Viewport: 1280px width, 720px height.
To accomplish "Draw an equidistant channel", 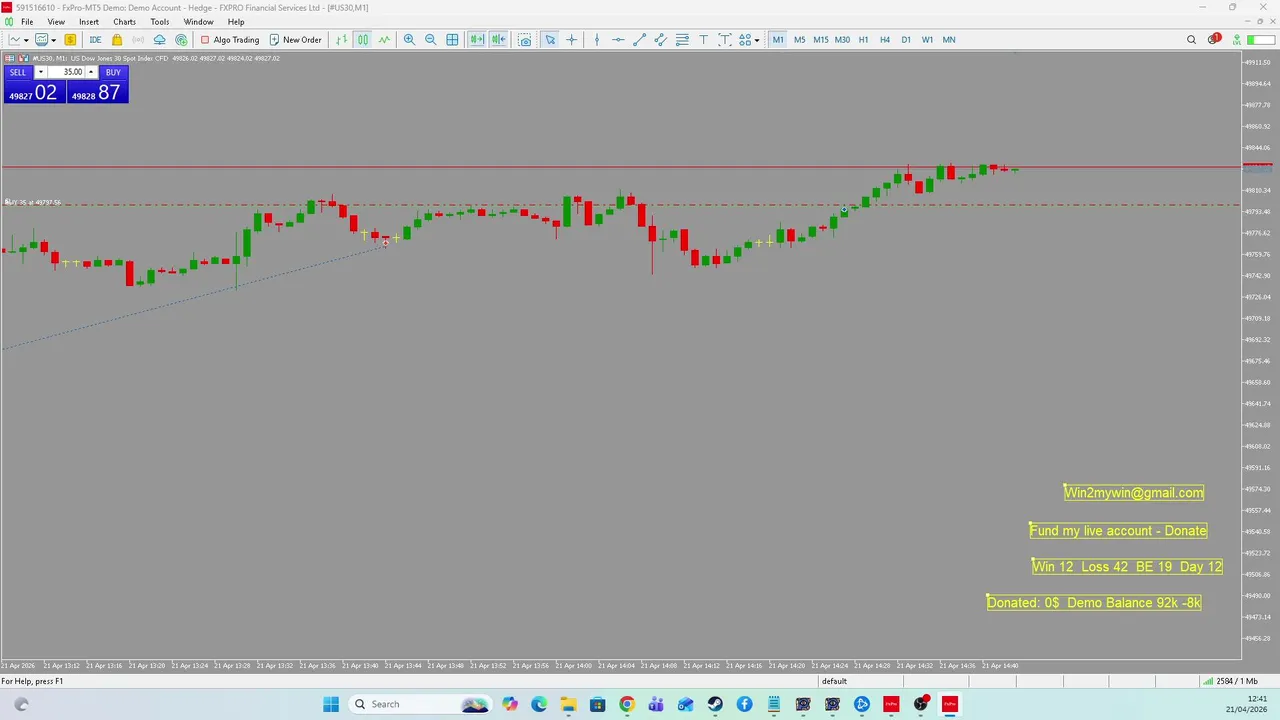I will pos(660,40).
